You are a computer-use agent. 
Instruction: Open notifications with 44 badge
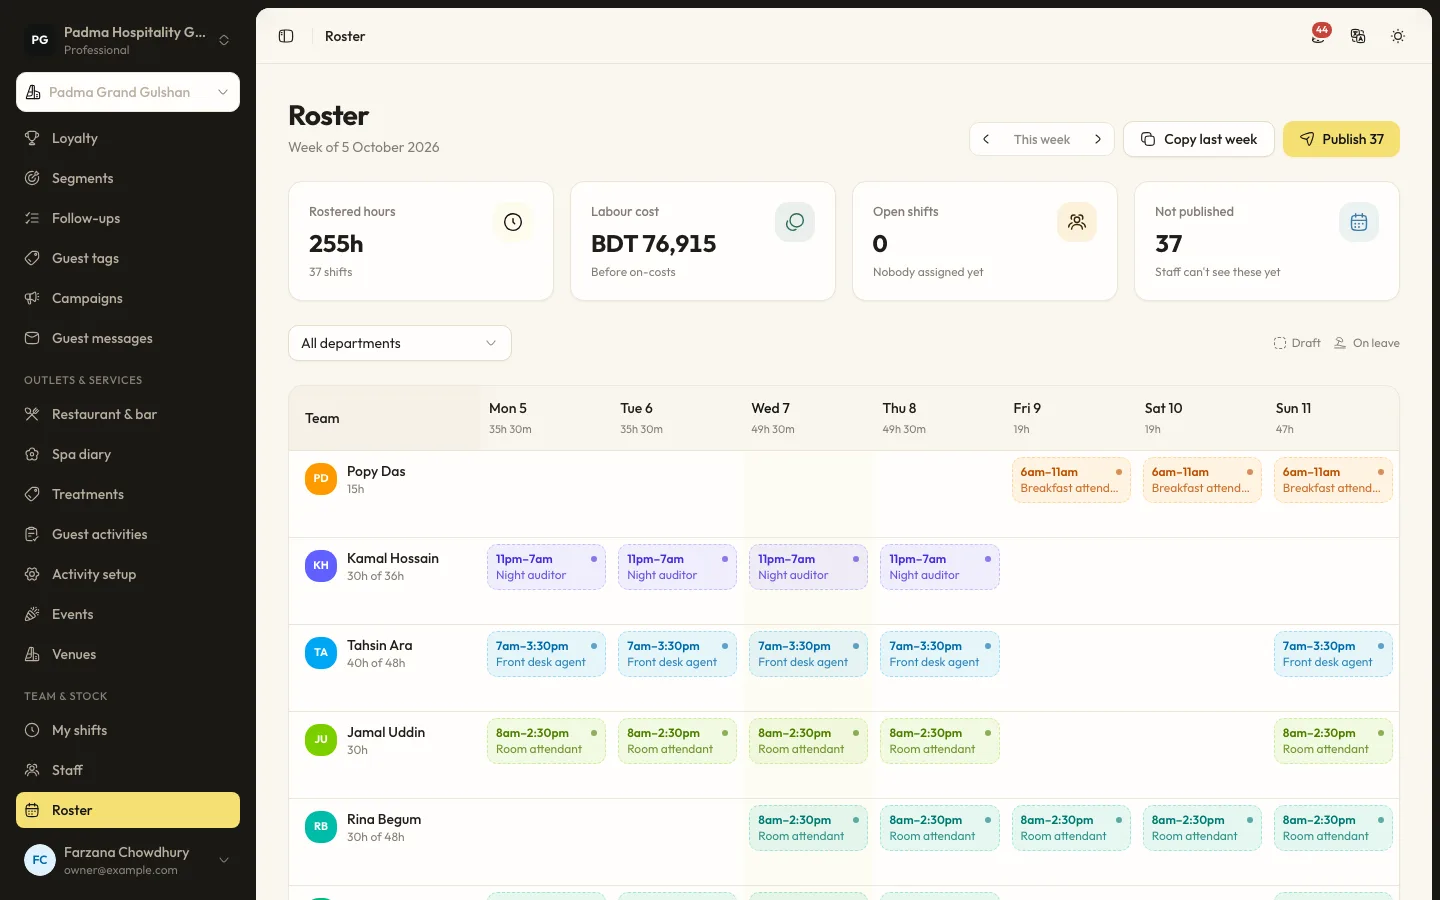[1320, 35]
